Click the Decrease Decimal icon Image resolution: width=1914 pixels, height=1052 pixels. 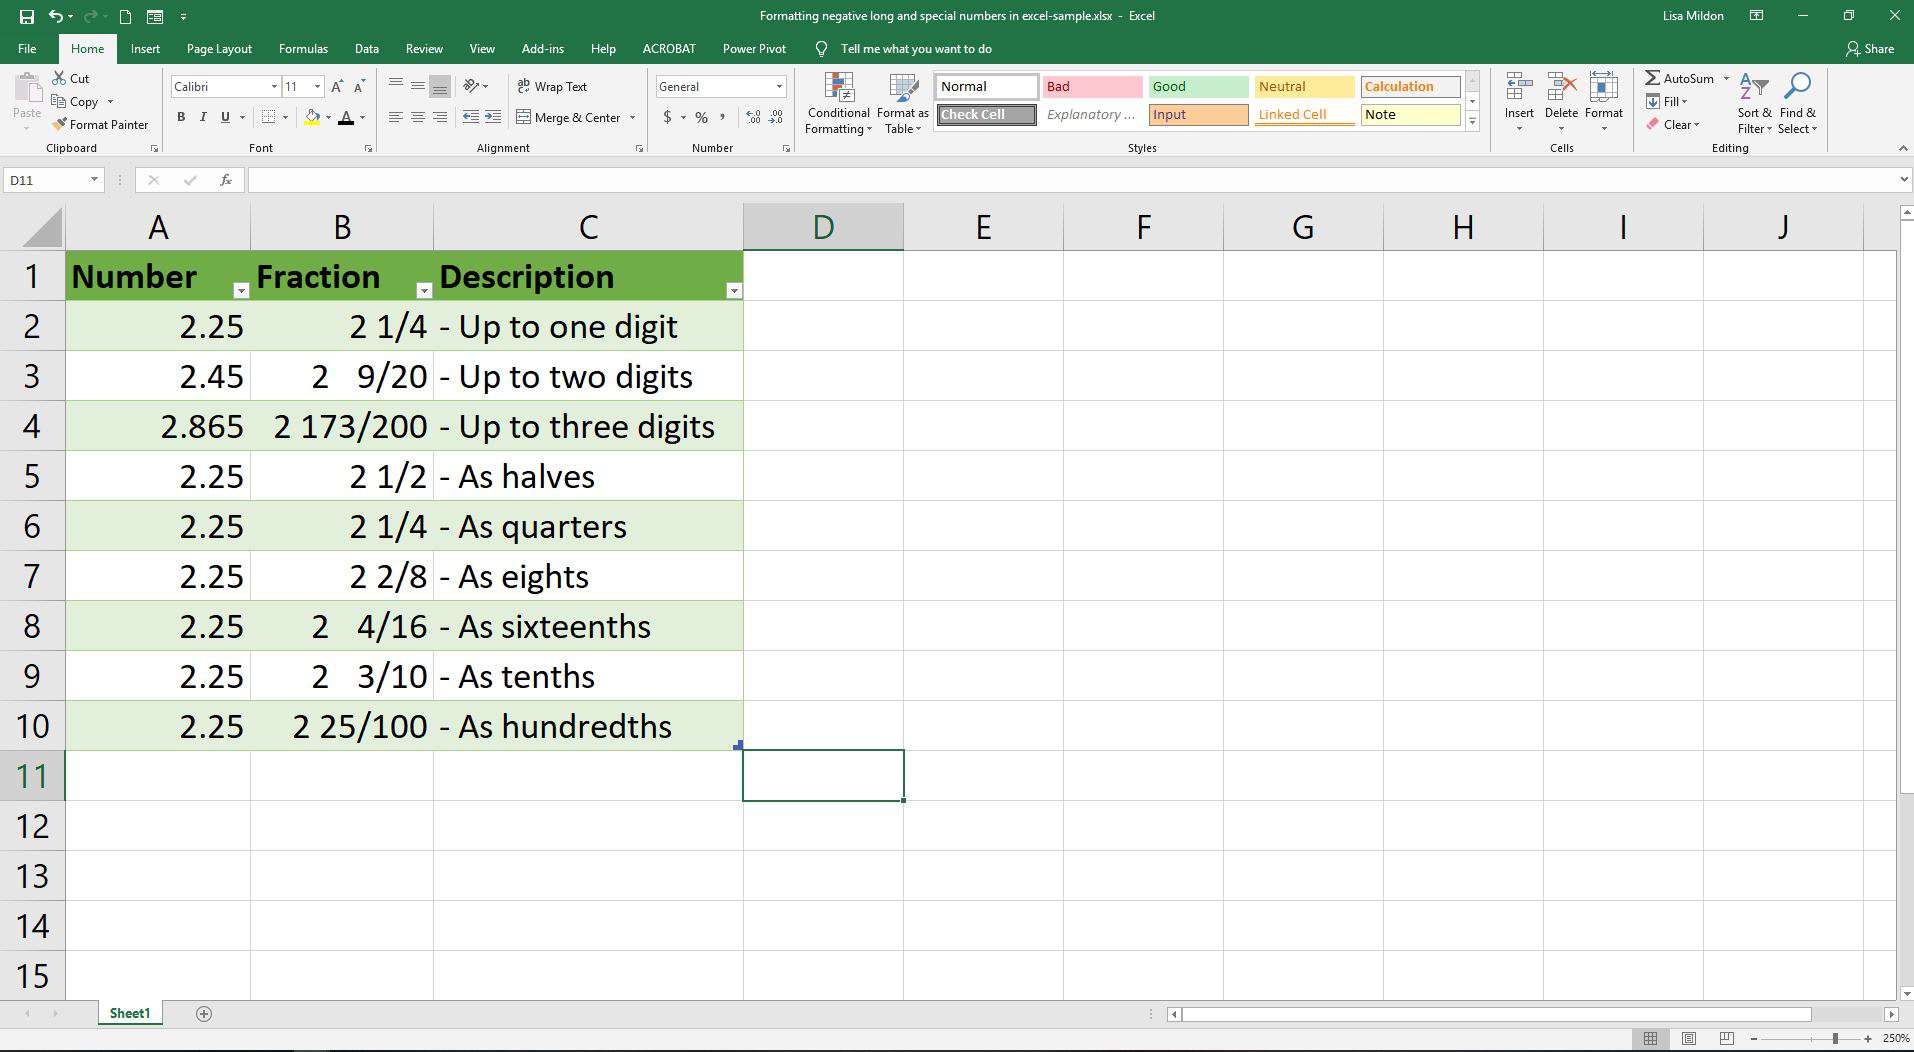coord(775,117)
